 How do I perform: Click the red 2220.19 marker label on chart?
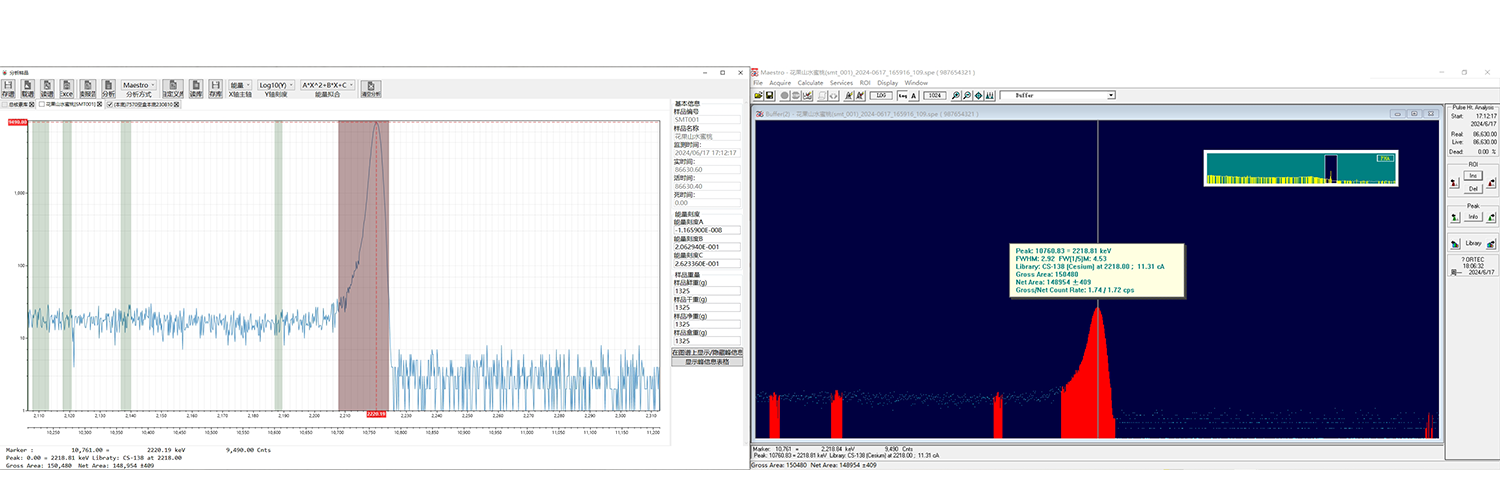376,413
